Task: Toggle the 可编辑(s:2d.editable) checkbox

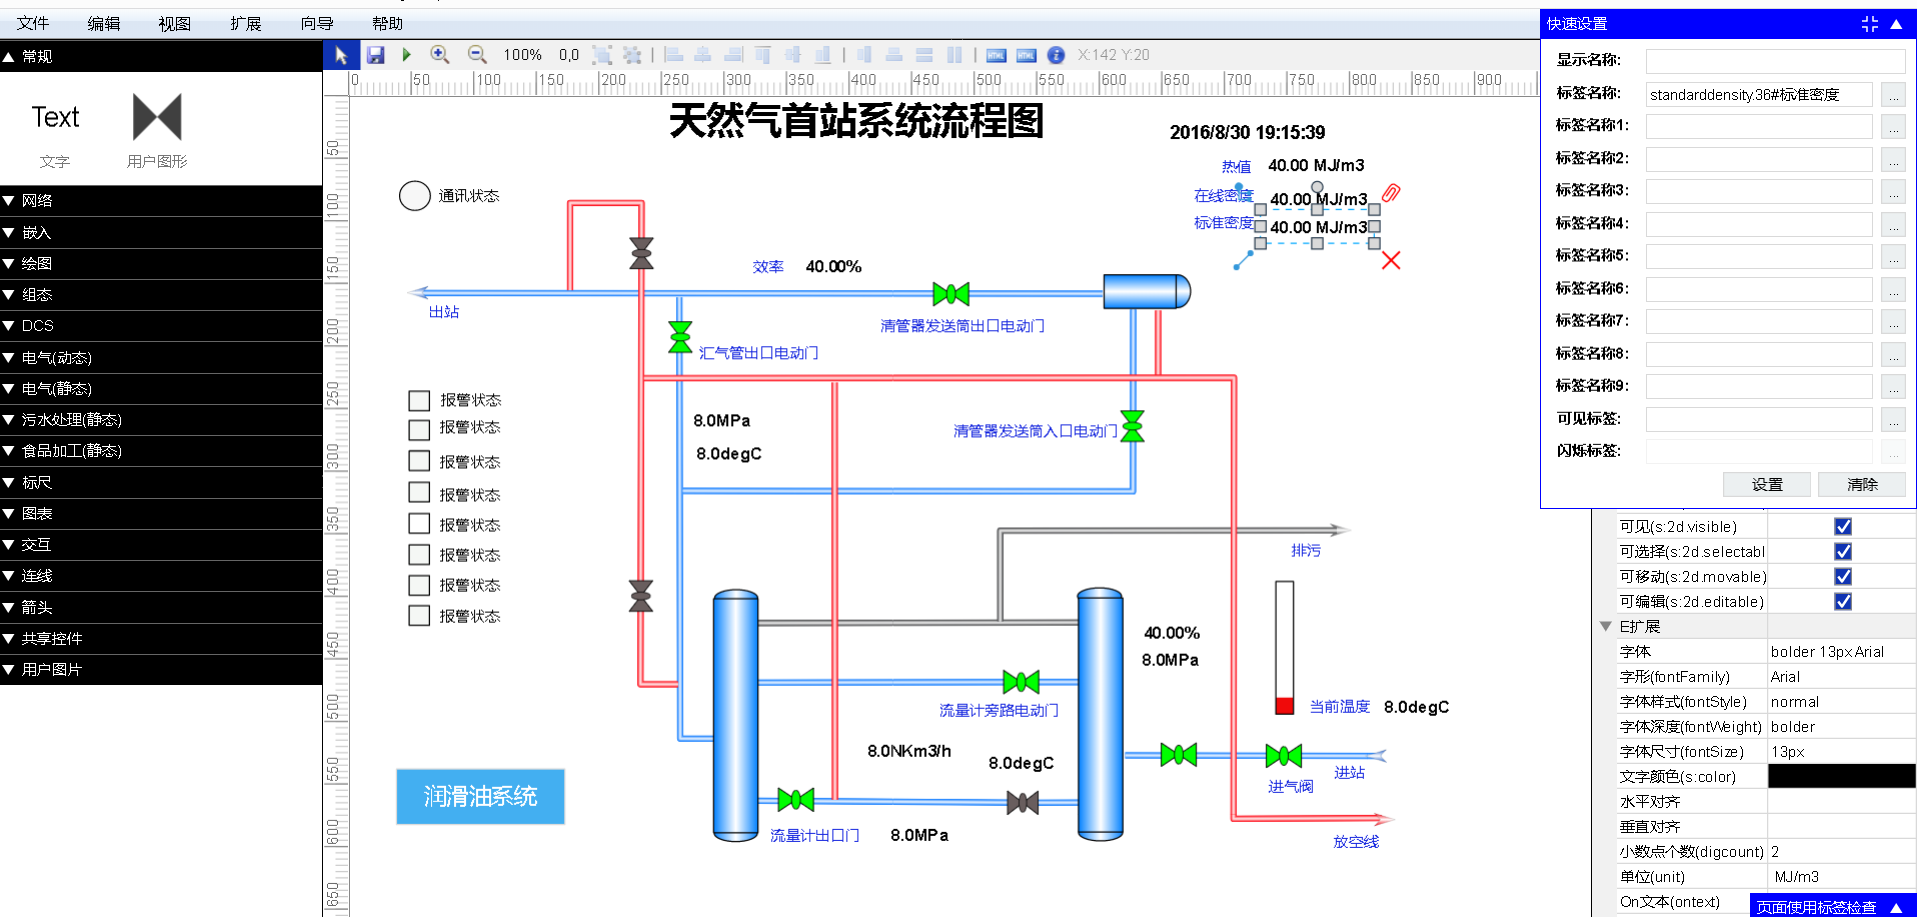Action: click(x=1843, y=601)
